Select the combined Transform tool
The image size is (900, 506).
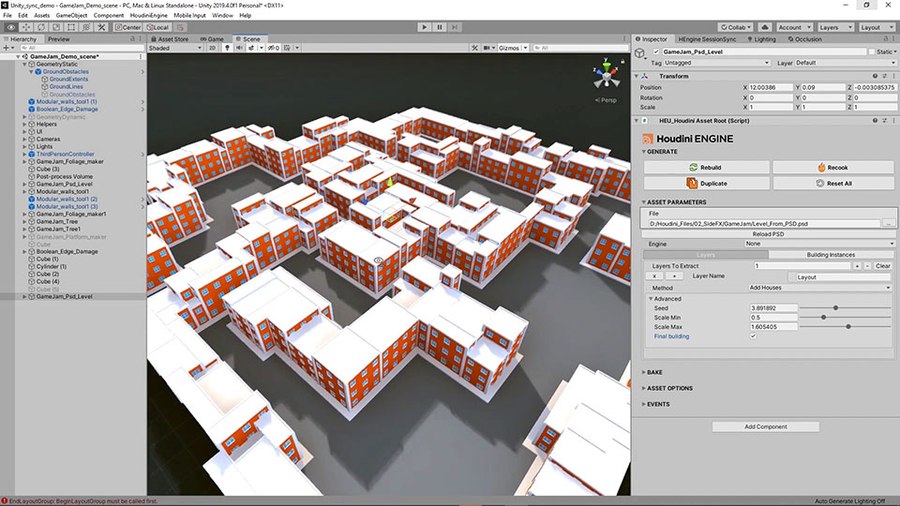tap(86, 27)
